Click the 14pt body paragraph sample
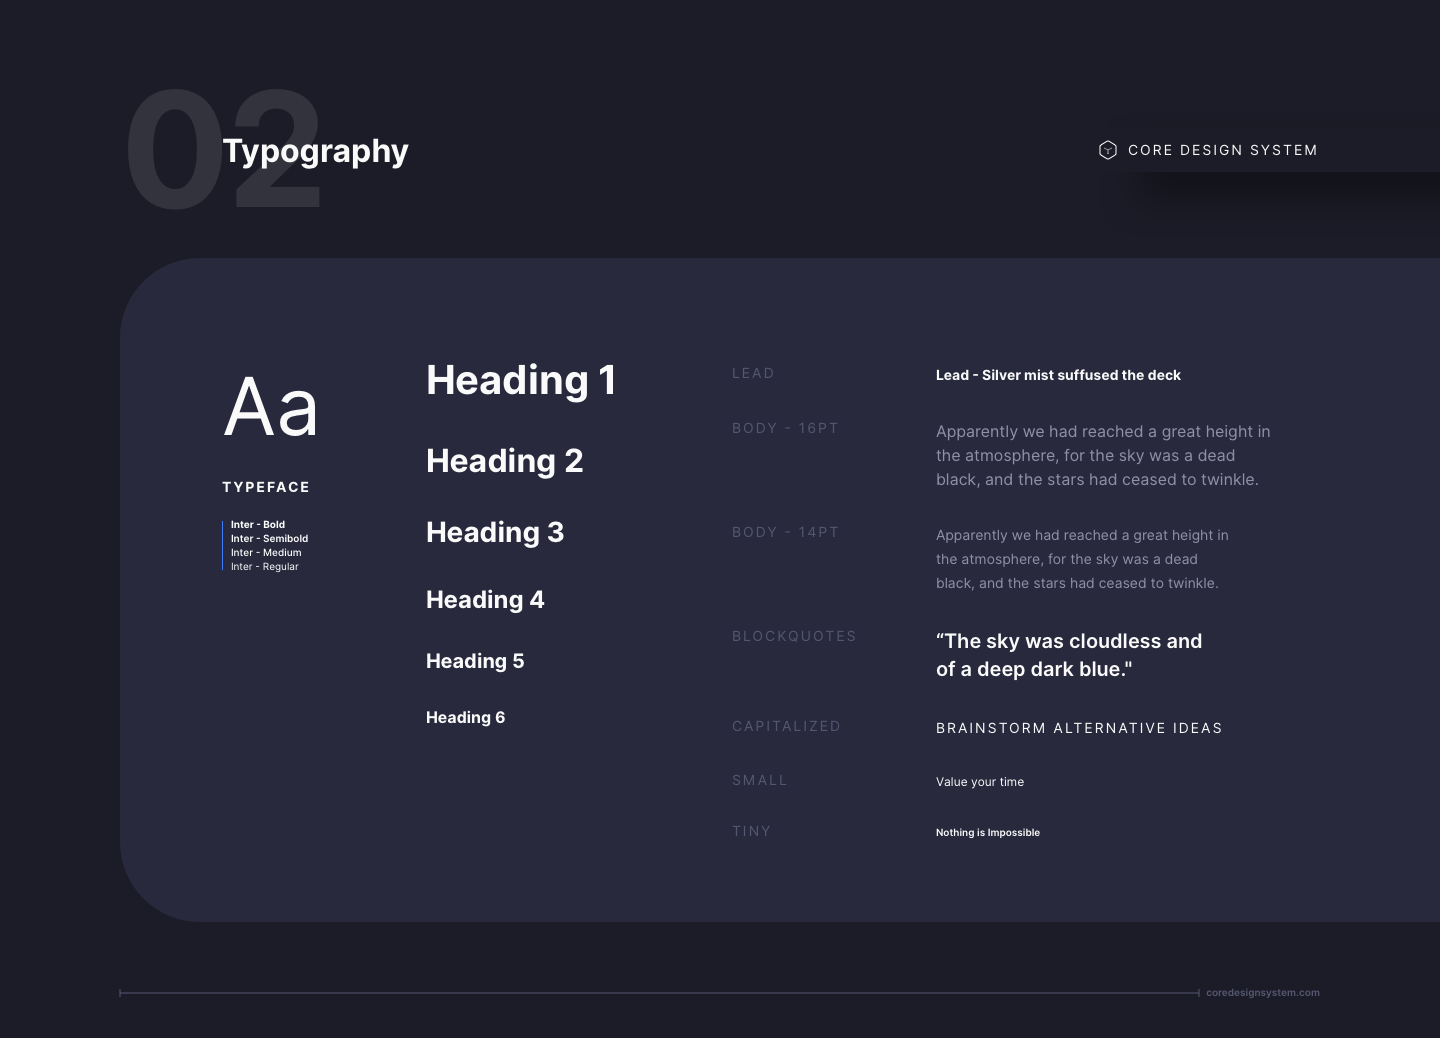1440x1038 pixels. pyautogui.click(x=1082, y=559)
